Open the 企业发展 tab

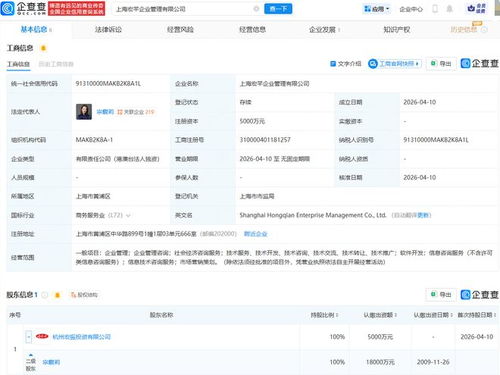click(324, 29)
